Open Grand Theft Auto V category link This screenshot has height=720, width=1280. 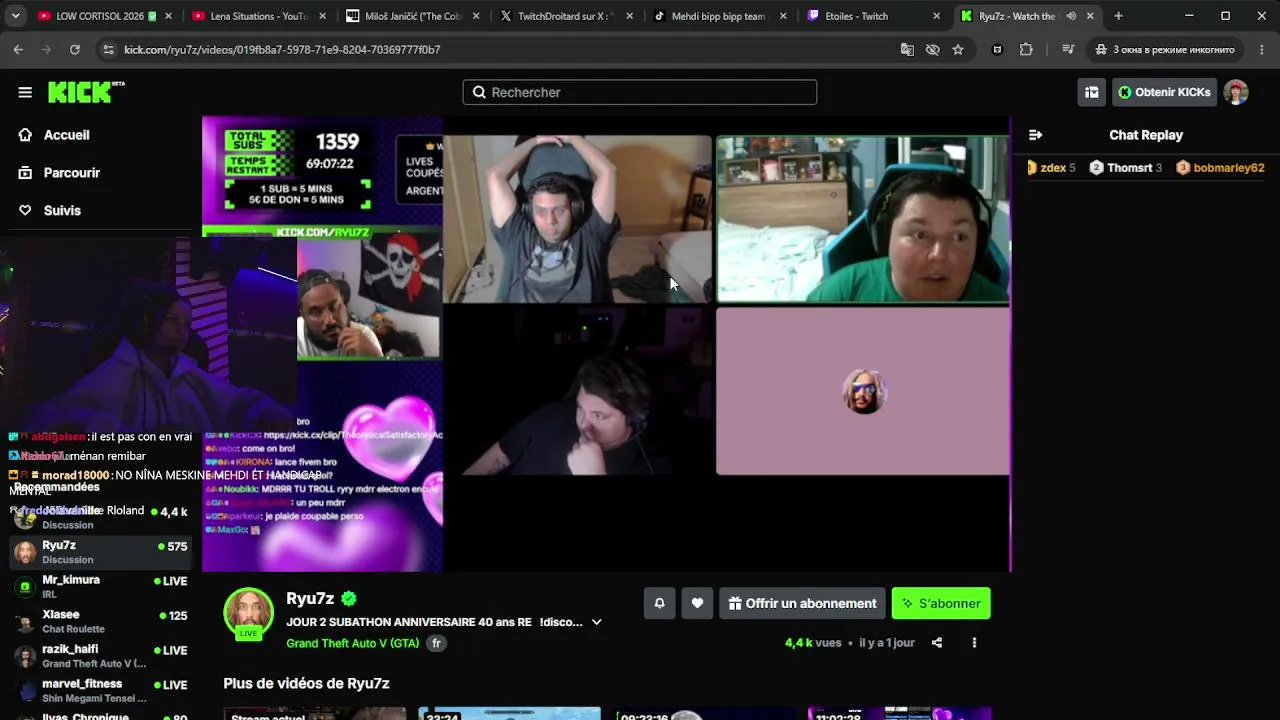coord(352,643)
